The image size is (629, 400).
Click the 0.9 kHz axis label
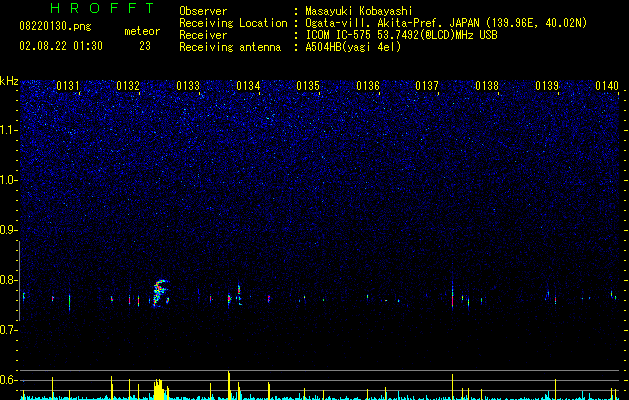[9, 230]
